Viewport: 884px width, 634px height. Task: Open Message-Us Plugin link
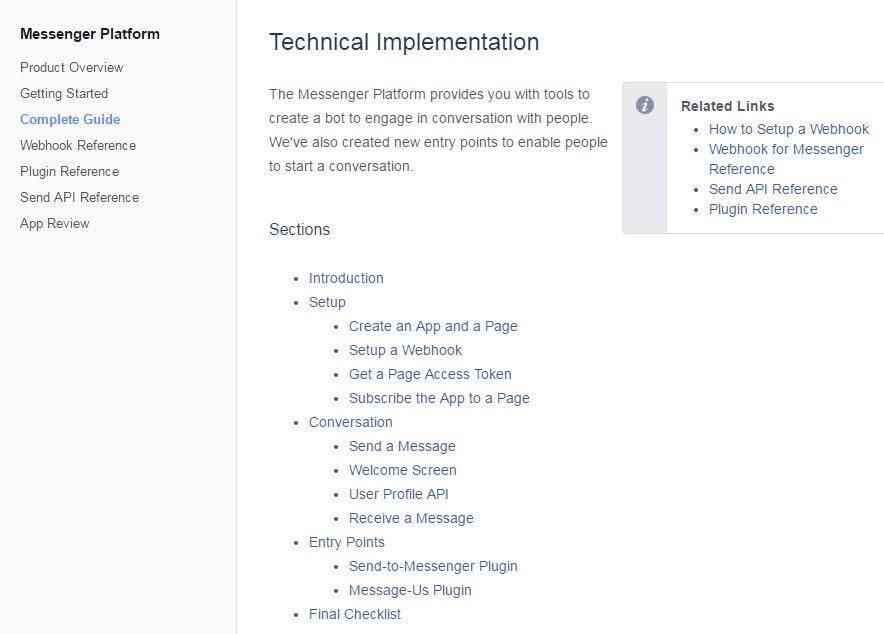410,590
